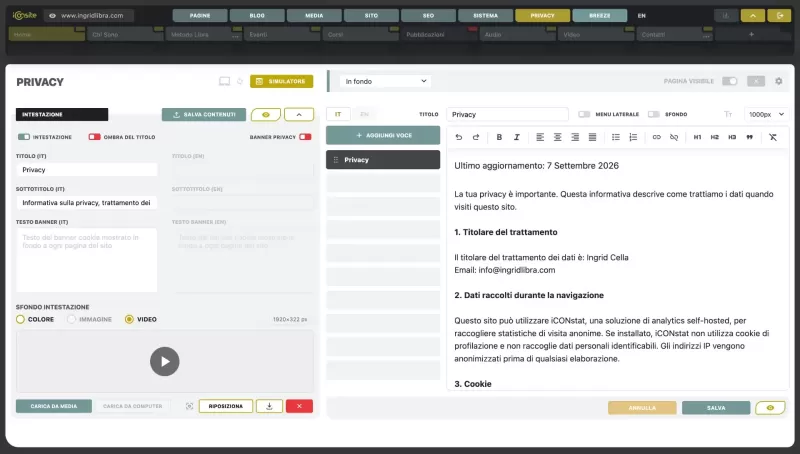Viewport: 800px width, 454px height.
Task: Select Immagine background option
Action: [x=71, y=319]
